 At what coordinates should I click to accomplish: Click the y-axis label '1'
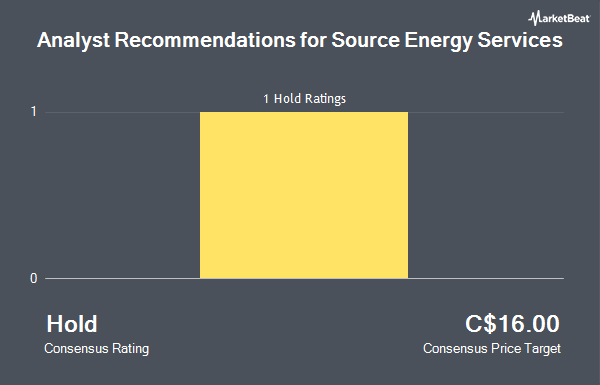[34, 112]
